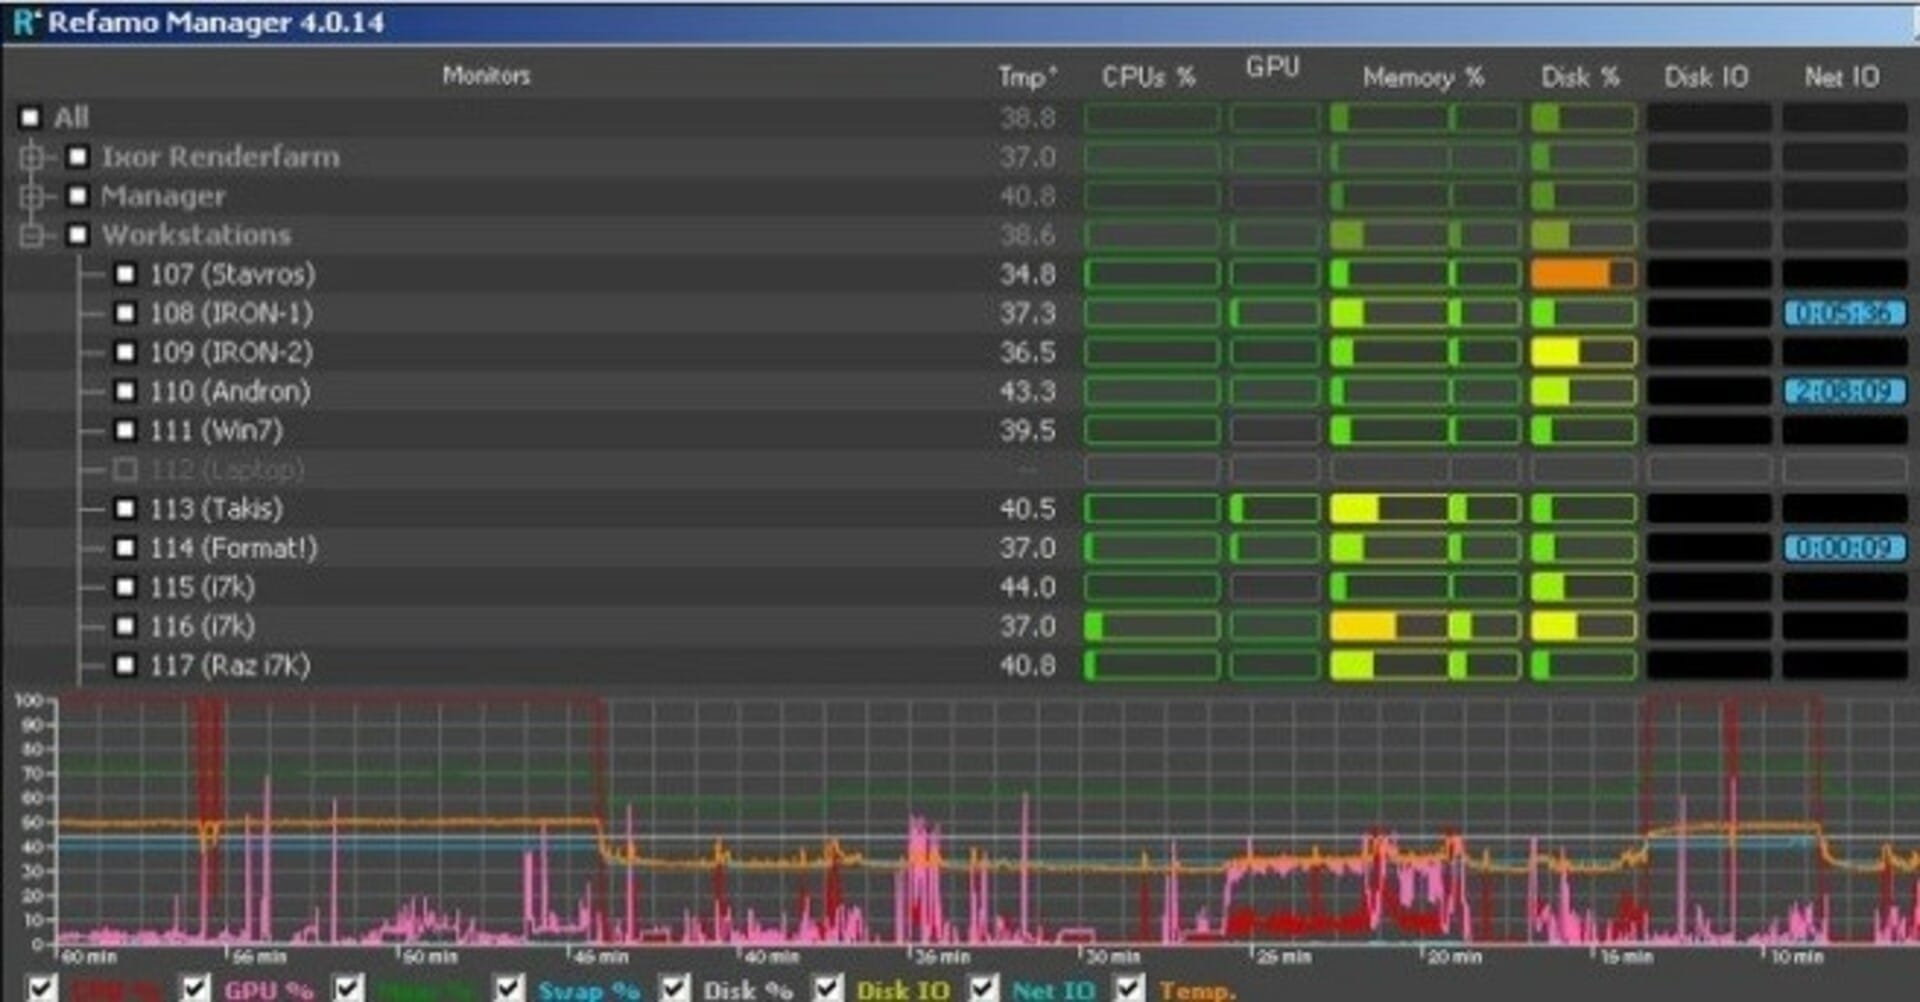1920x1002 pixels.
Task: Click the 100 label on graph's vertical axis
Action: [x=28, y=701]
